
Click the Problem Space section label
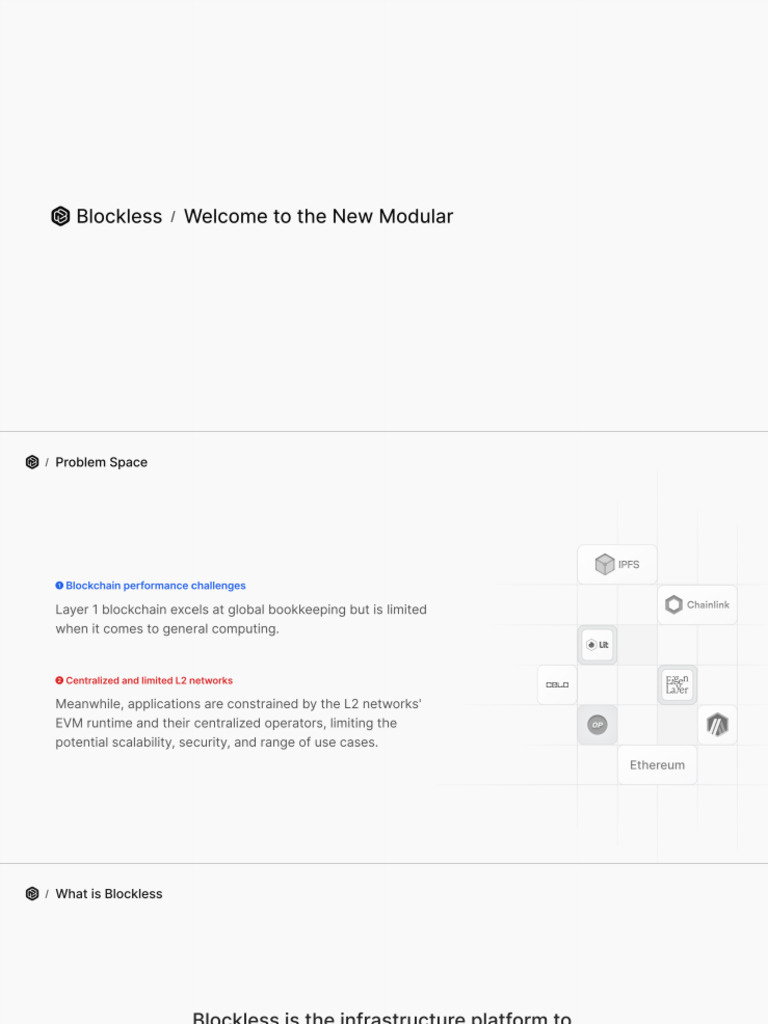101,462
